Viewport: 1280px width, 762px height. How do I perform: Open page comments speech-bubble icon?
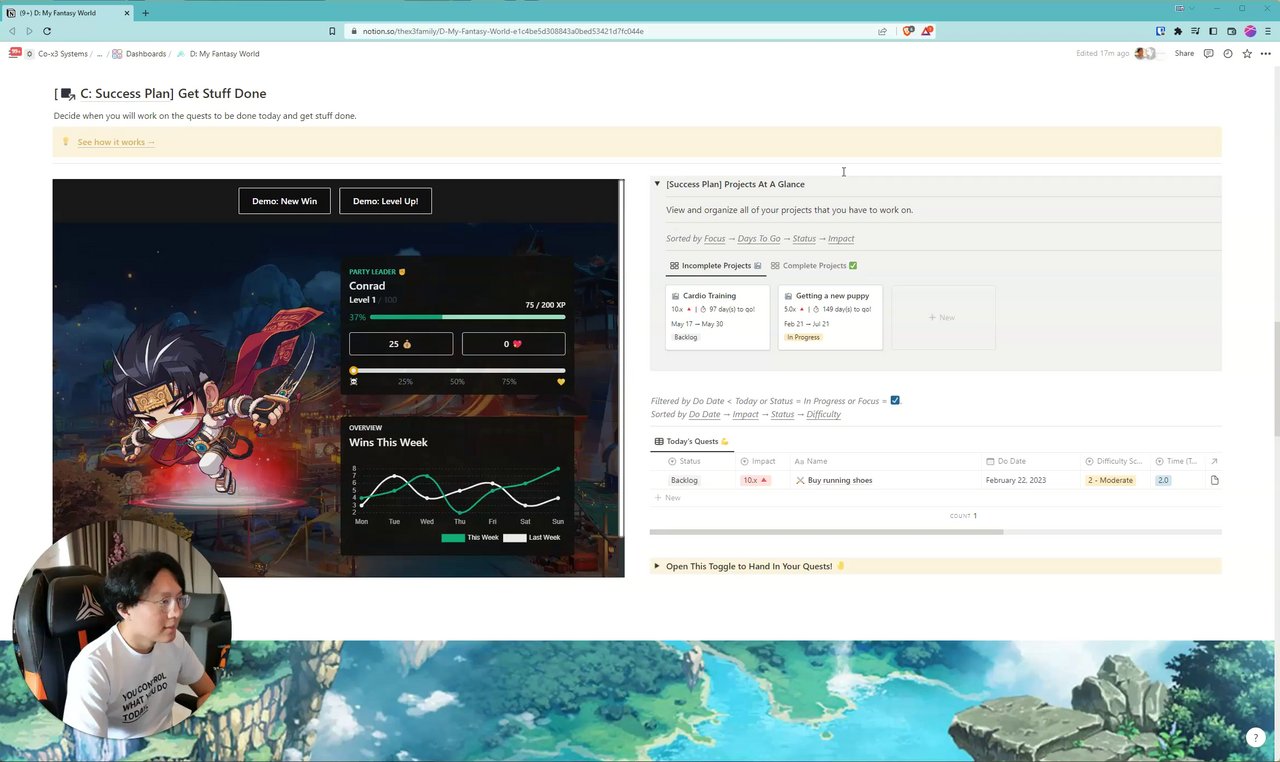tap(1208, 53)
